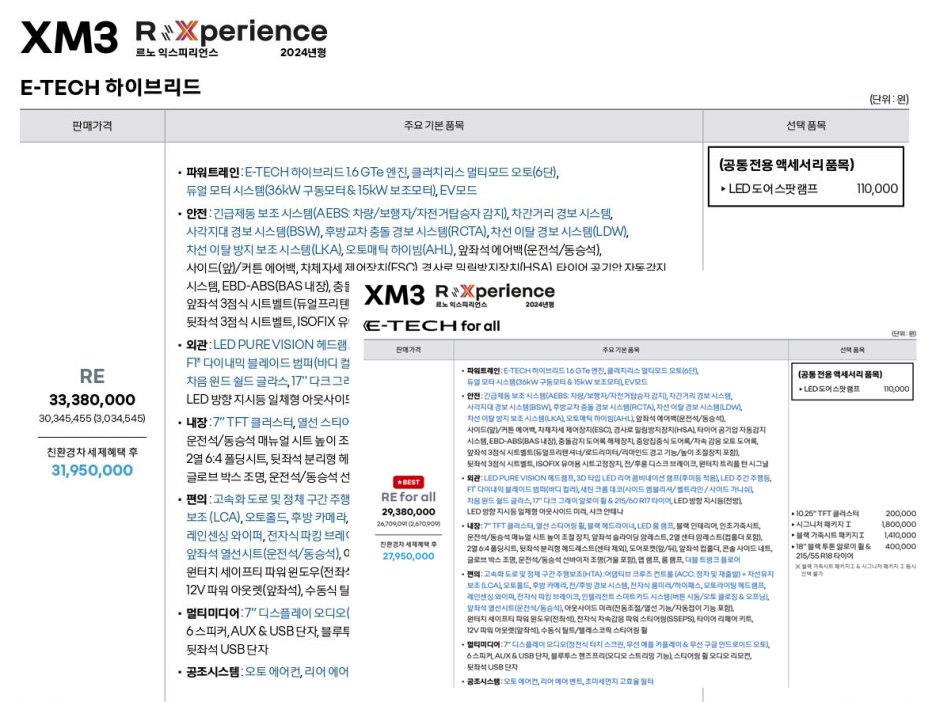The height and width of the screenshot is (702, 936).
Task: Click the red BEST badge
Action: tap(408, 482)
